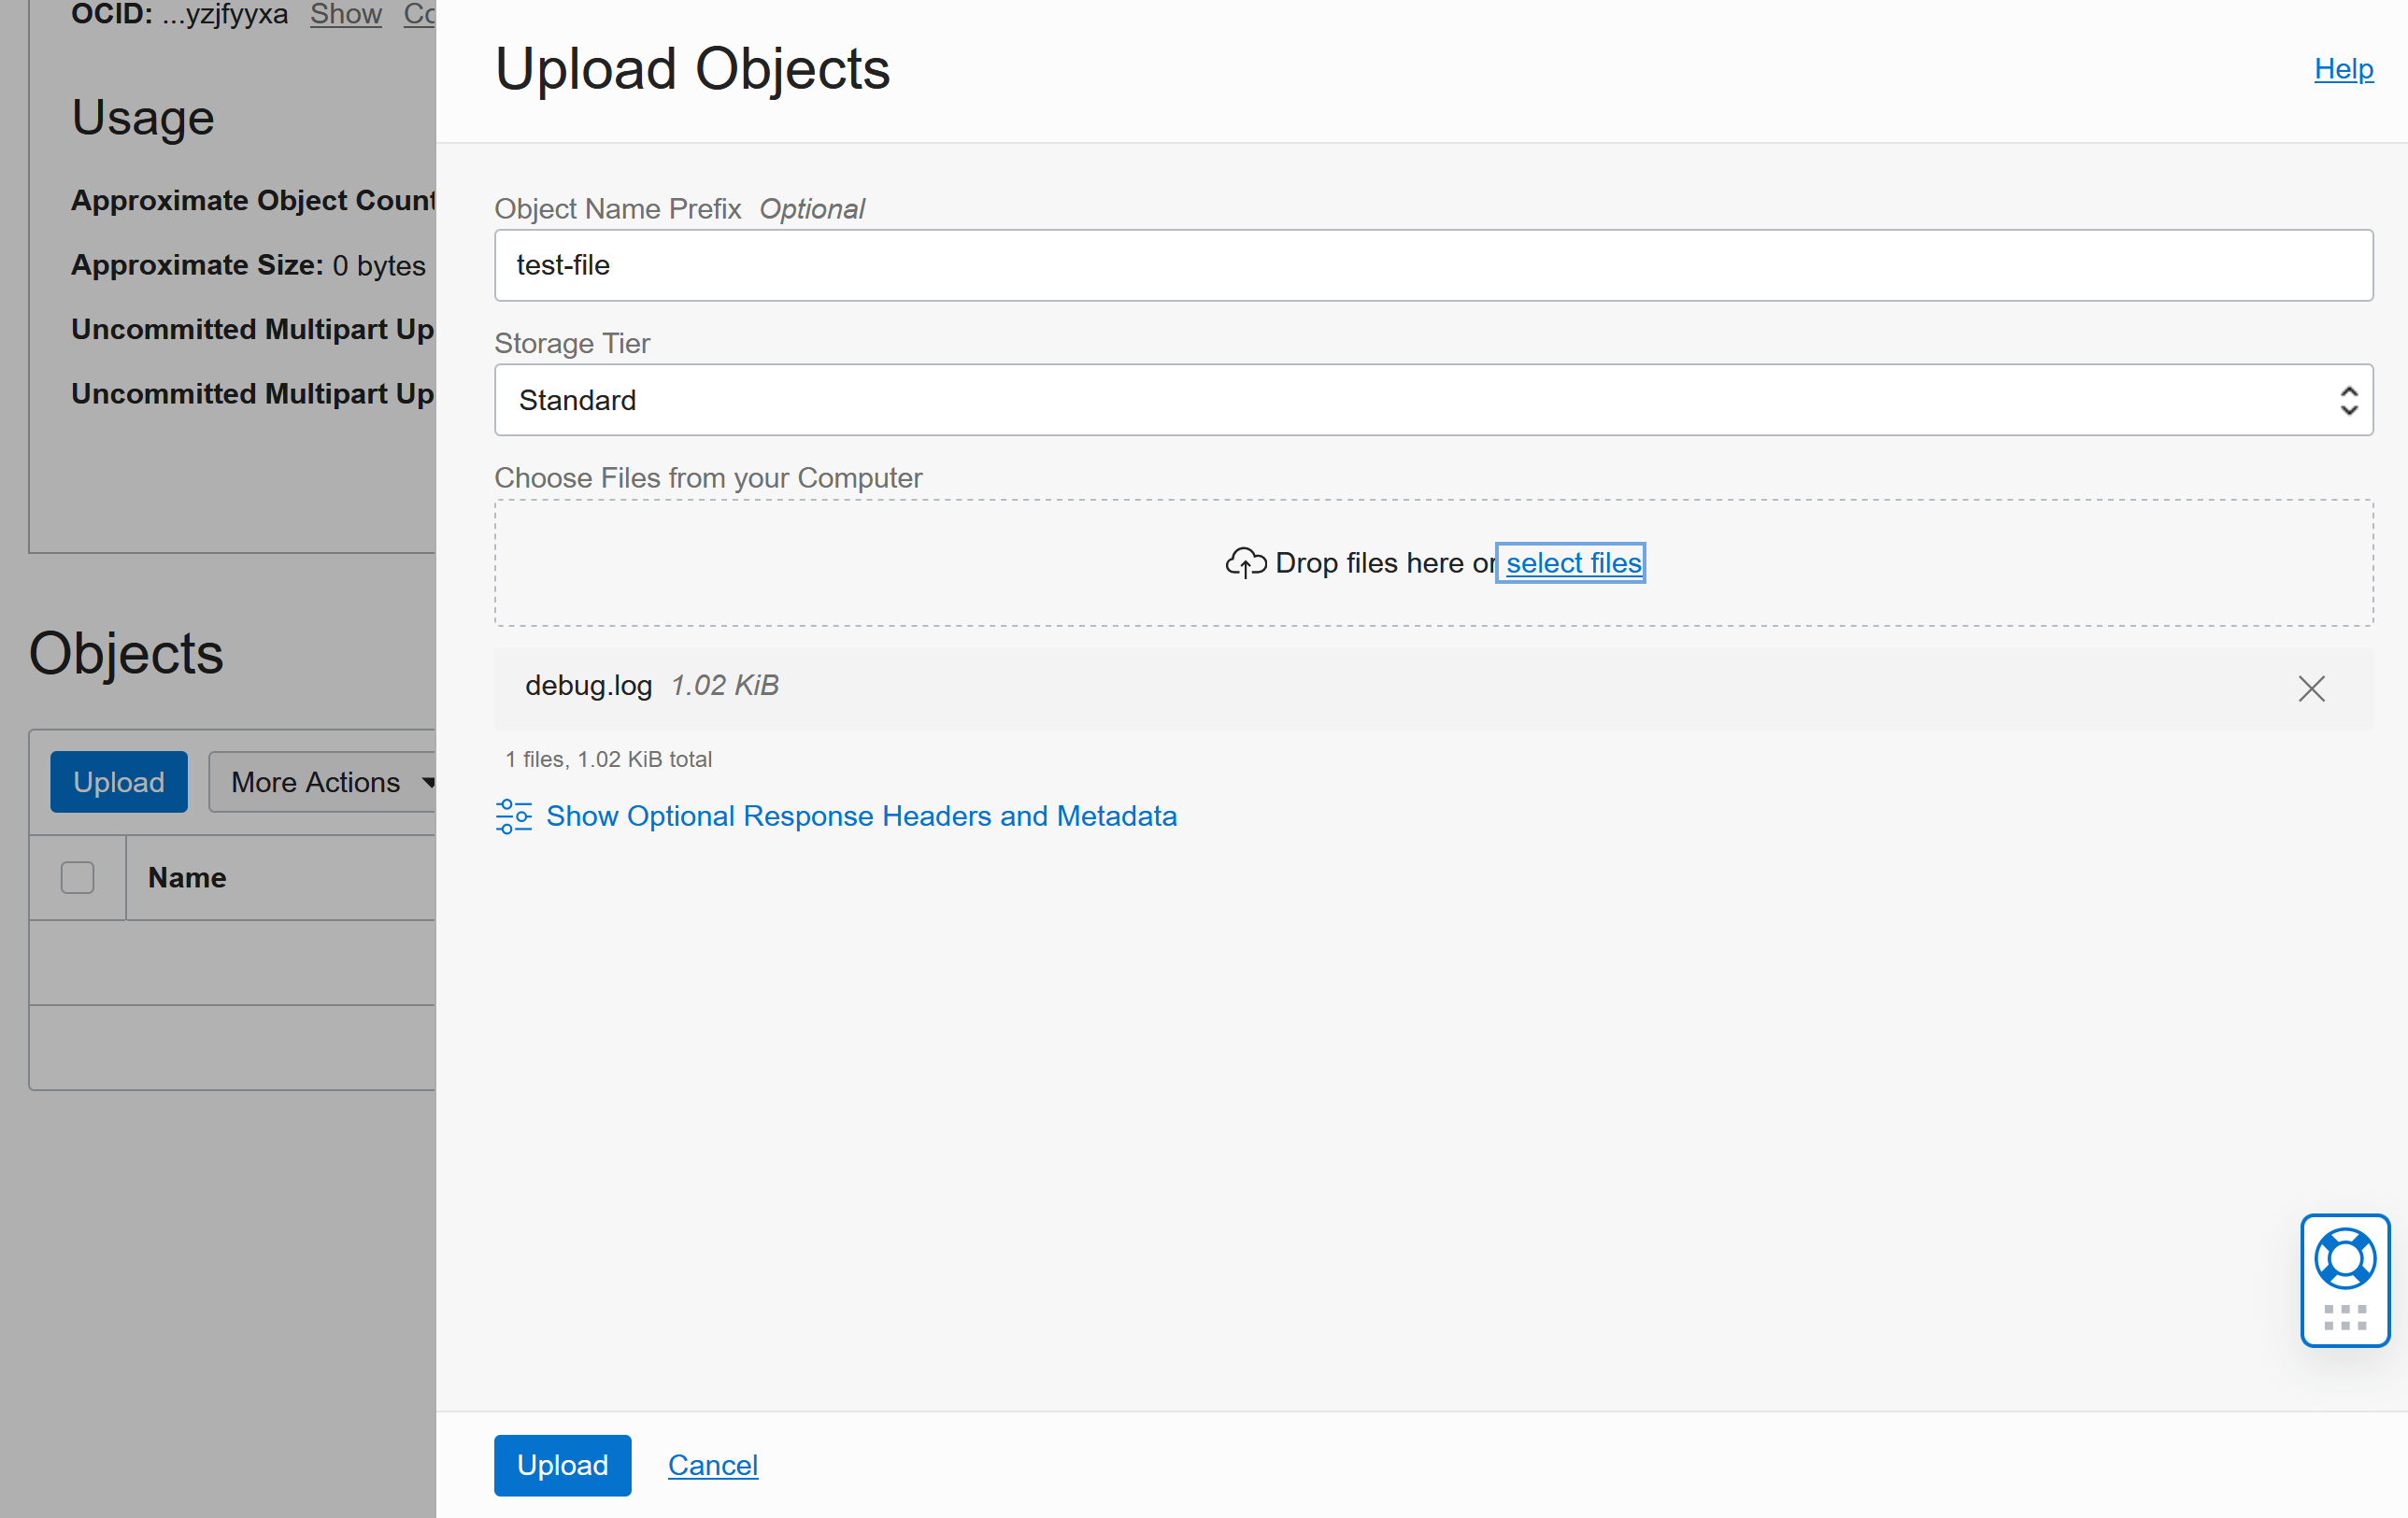Click the Upload Objects heading

[x=692, y=69]
